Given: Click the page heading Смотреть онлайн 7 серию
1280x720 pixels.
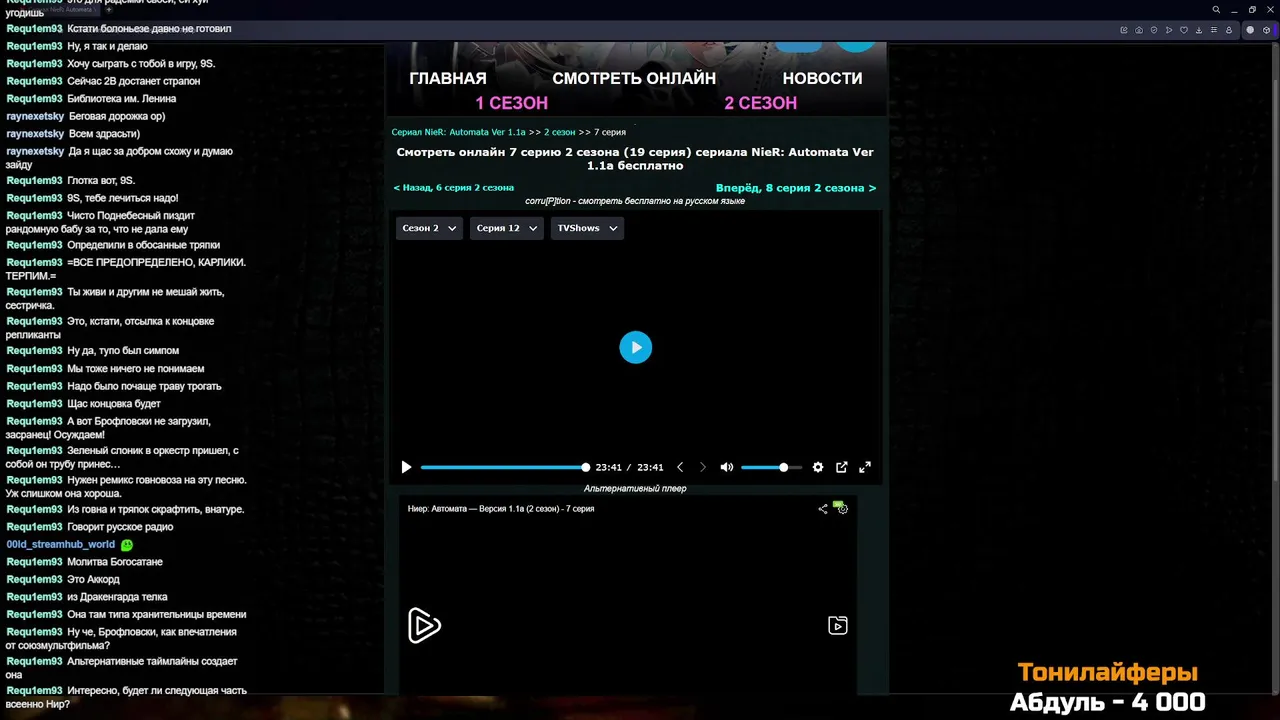Looking at the screenshot, I should [x=635, y=159].
